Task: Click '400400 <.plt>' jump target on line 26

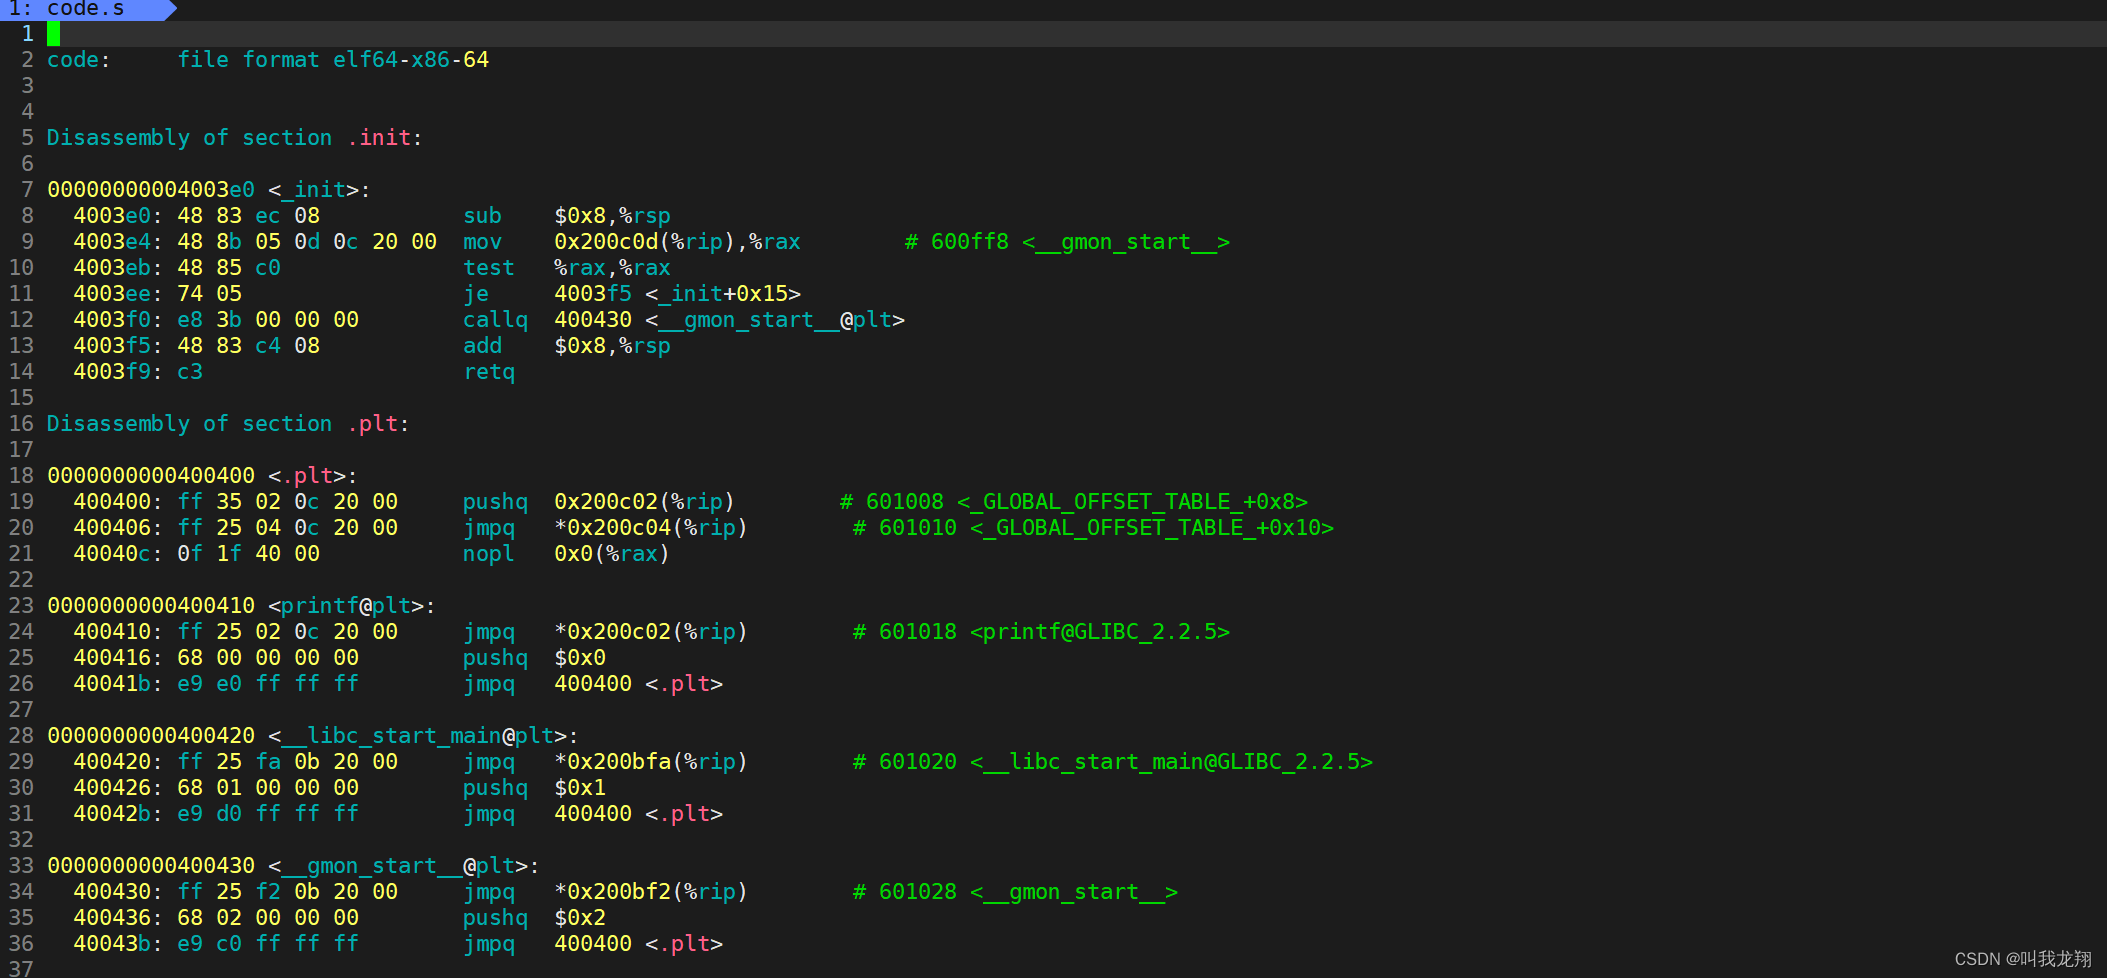Action: point(638,684)
